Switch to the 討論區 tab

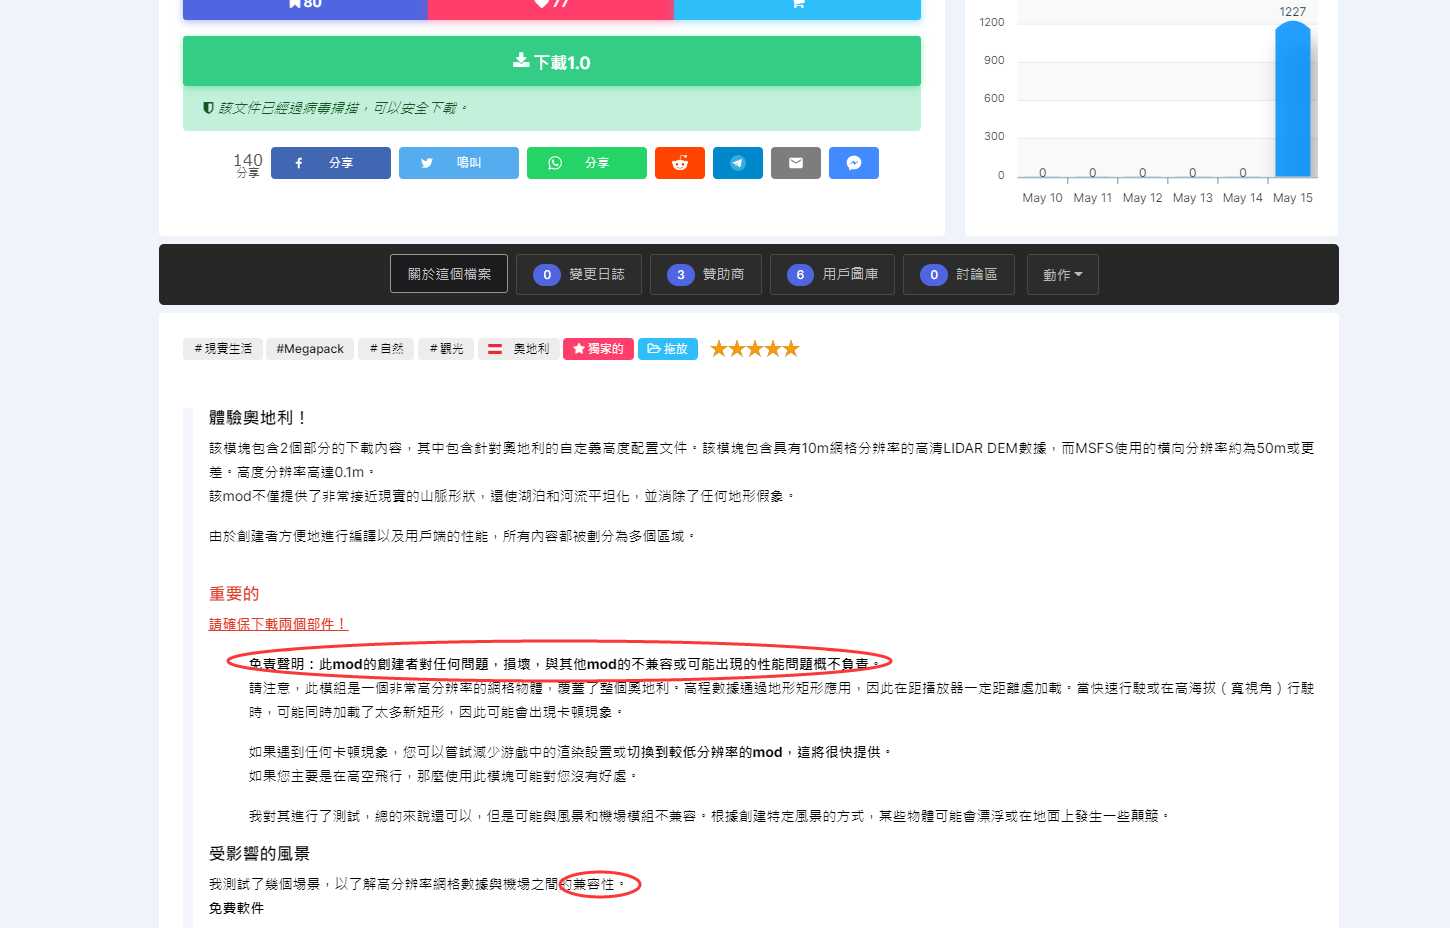coord(959,274)
